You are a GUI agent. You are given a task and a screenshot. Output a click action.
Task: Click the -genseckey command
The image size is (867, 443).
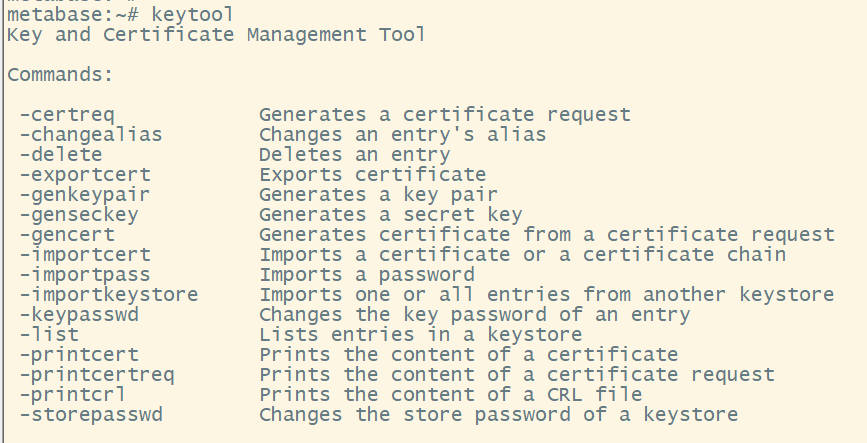[78, 215]
